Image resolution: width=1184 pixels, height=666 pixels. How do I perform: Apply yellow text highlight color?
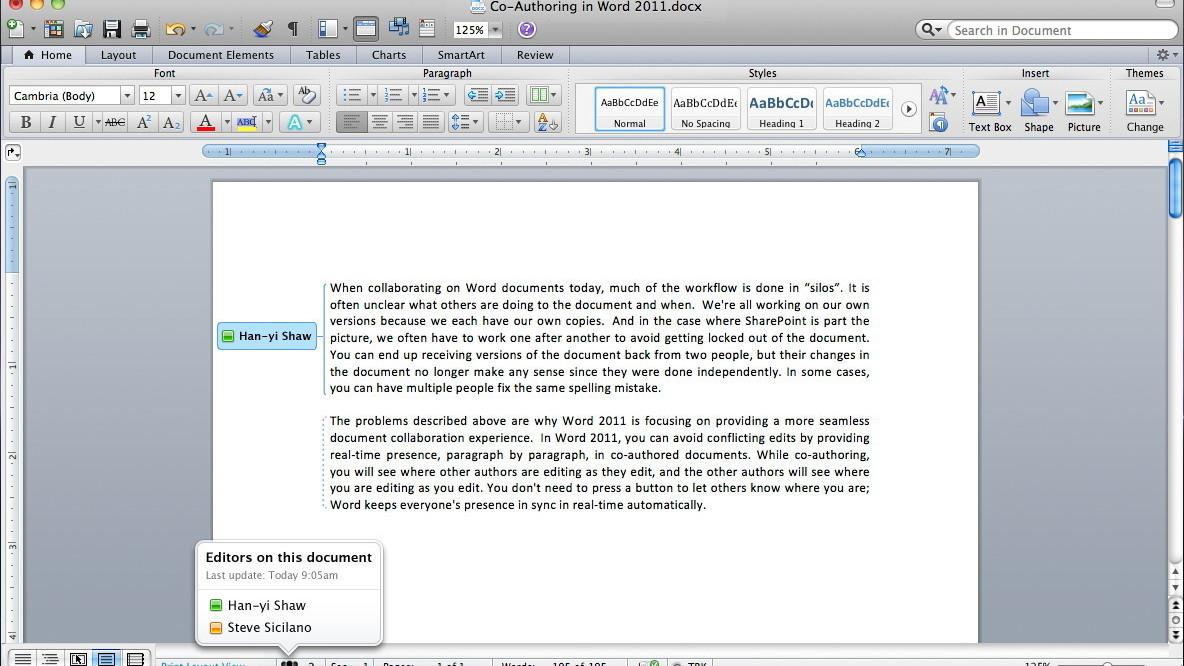point(247,122)
